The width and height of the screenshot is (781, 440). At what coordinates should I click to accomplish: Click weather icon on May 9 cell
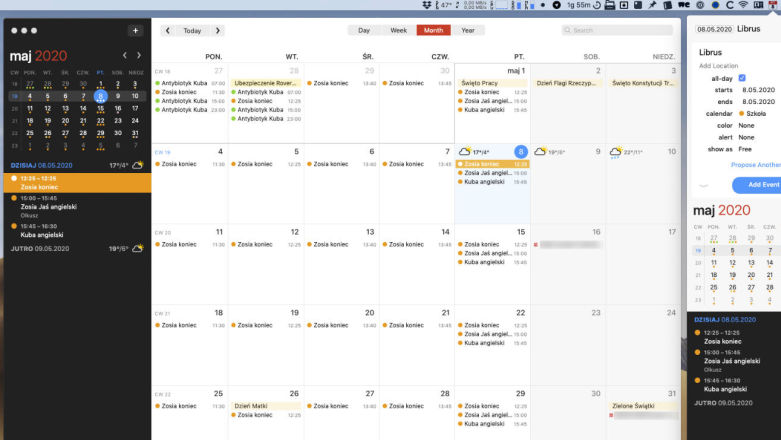coord(540,151)
